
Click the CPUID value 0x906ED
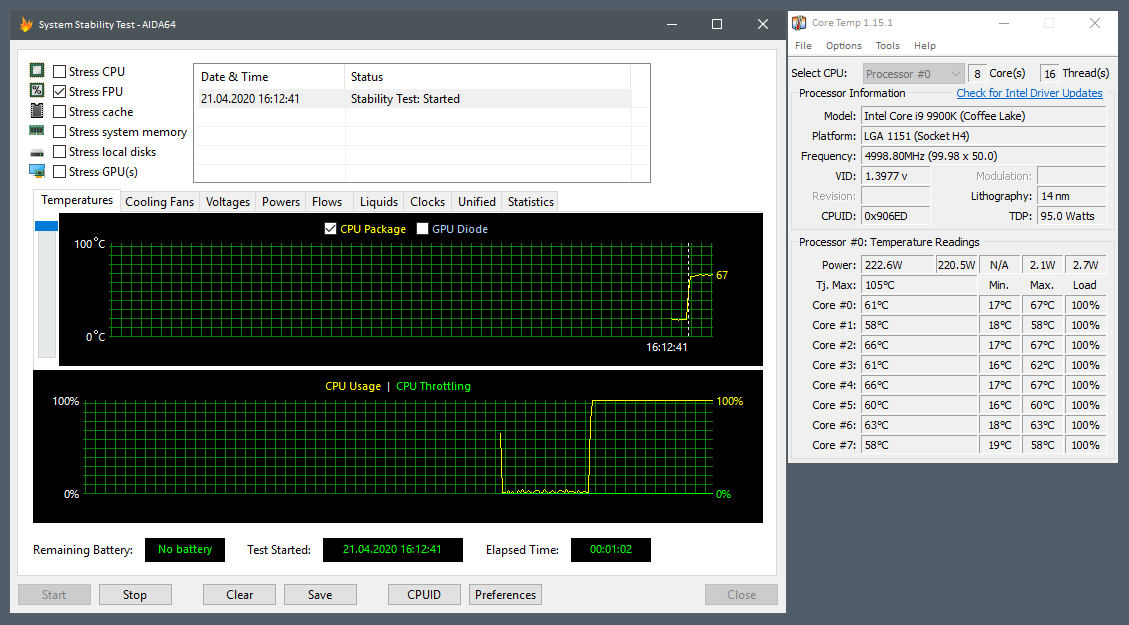[x=896, y=216]
